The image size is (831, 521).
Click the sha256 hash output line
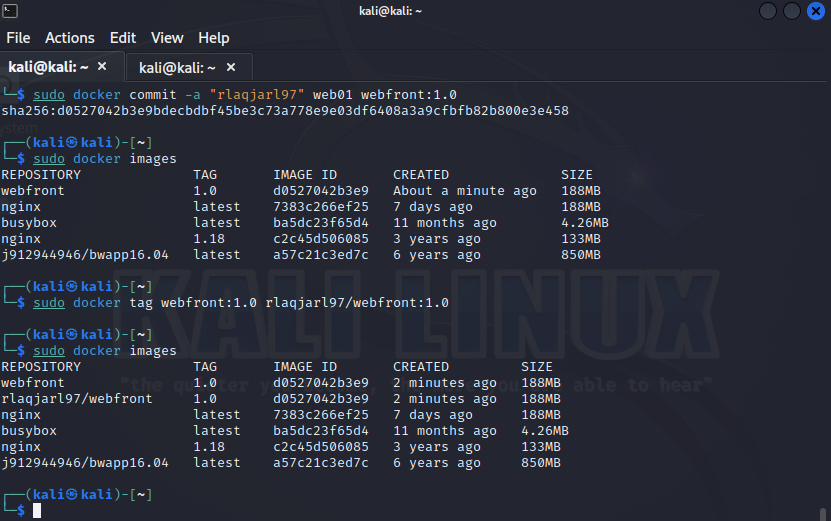285,111
